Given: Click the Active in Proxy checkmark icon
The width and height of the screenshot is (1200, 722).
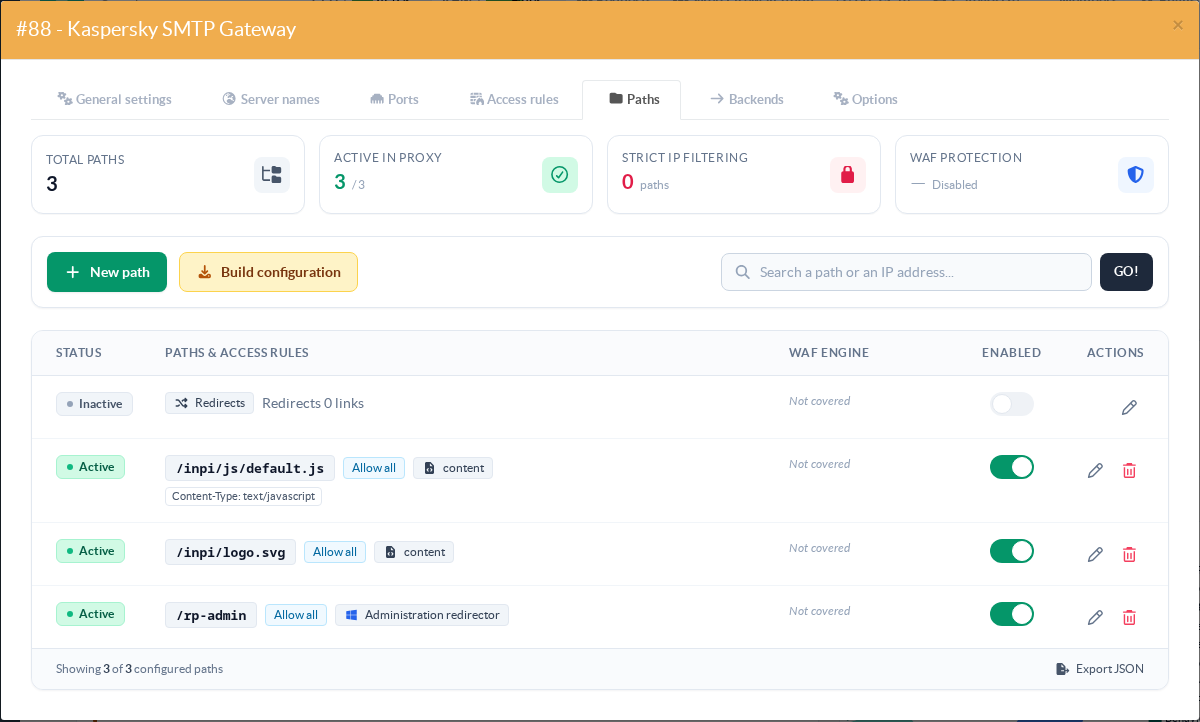Looking at the screenshot, I should click(560, 175).
